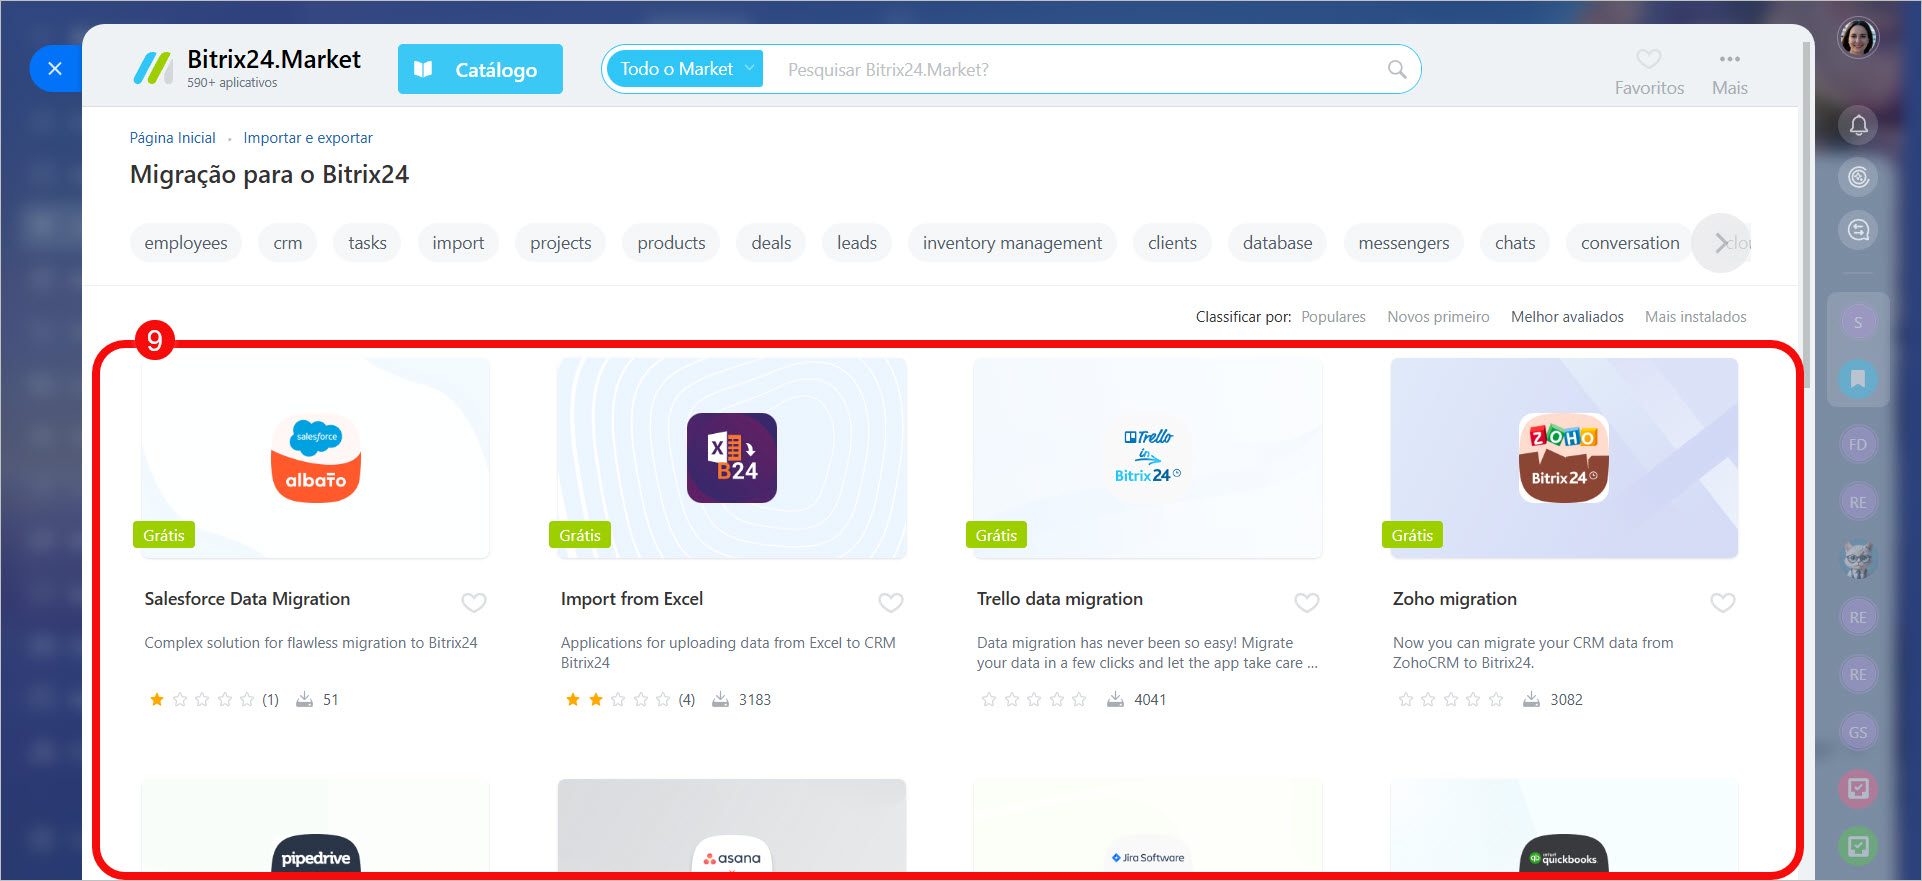
Task: Click the spiral target icon in sidebar
Action: pyautogui.click(x=1858, y=177)
